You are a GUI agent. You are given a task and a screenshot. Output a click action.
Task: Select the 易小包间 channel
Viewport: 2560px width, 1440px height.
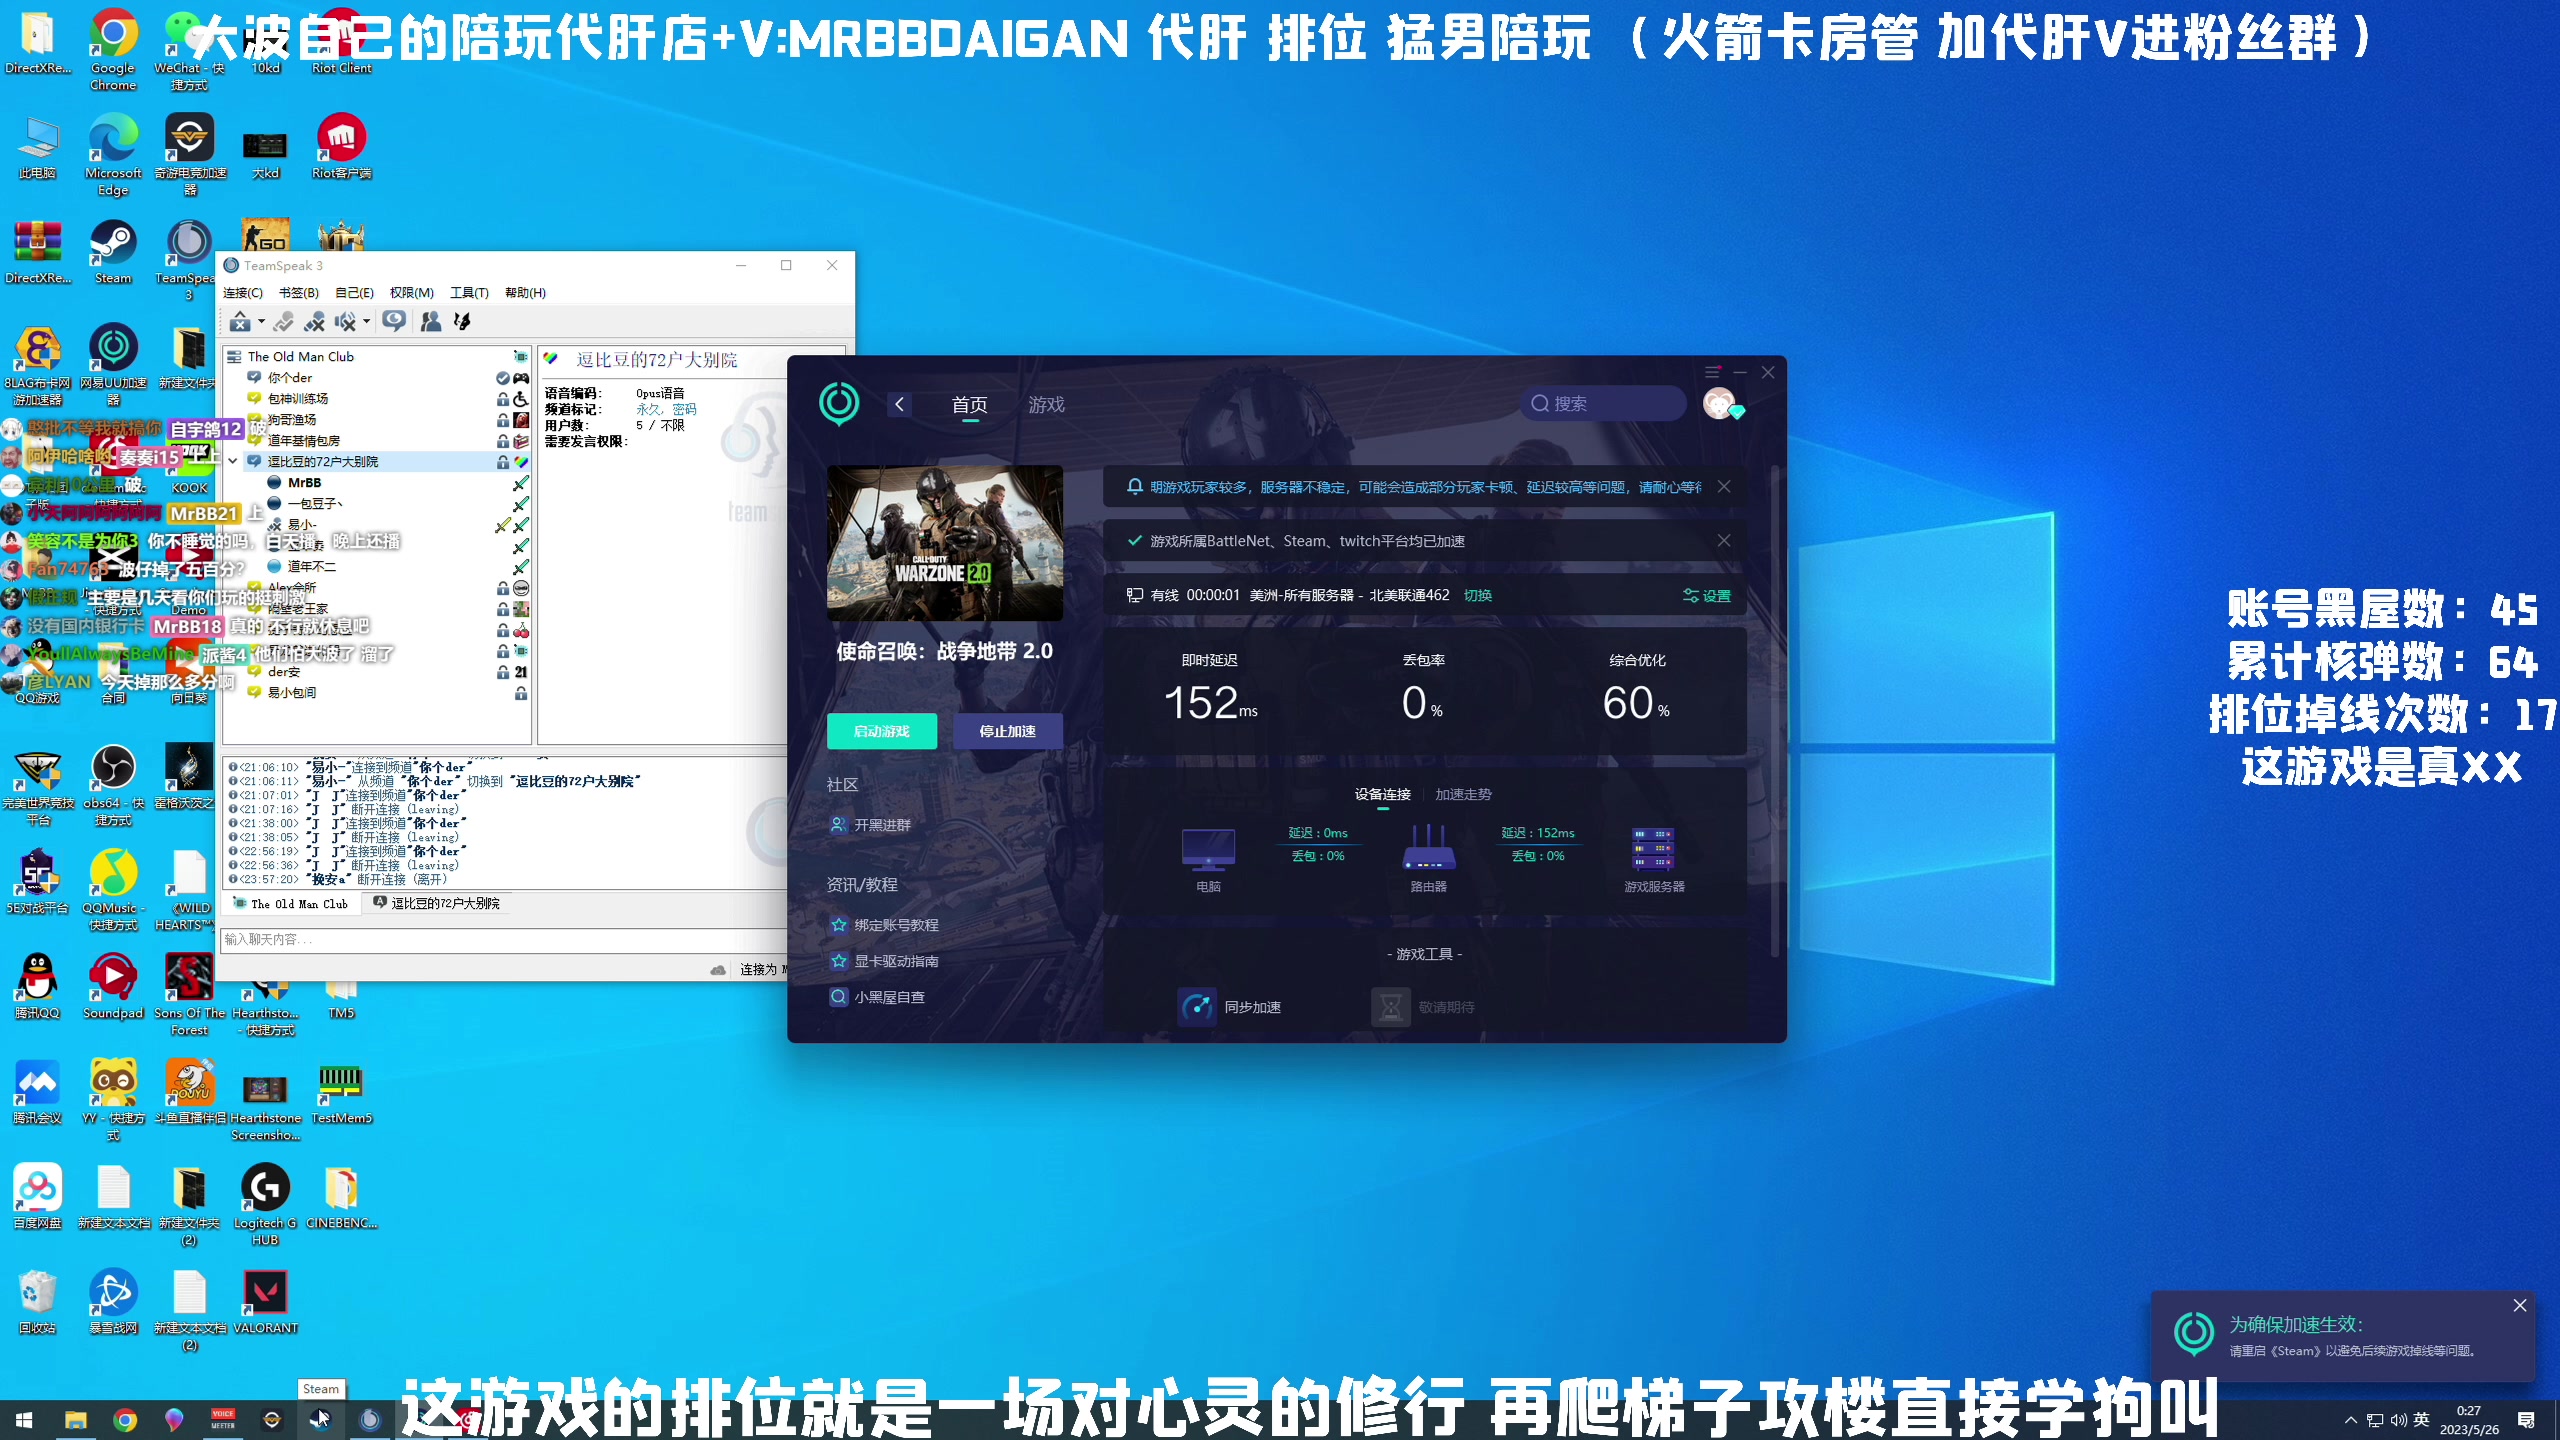377,693
